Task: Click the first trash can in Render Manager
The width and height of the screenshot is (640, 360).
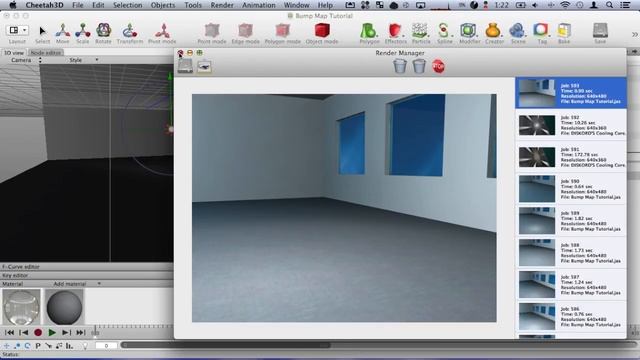Action: (x=400, y=66)
